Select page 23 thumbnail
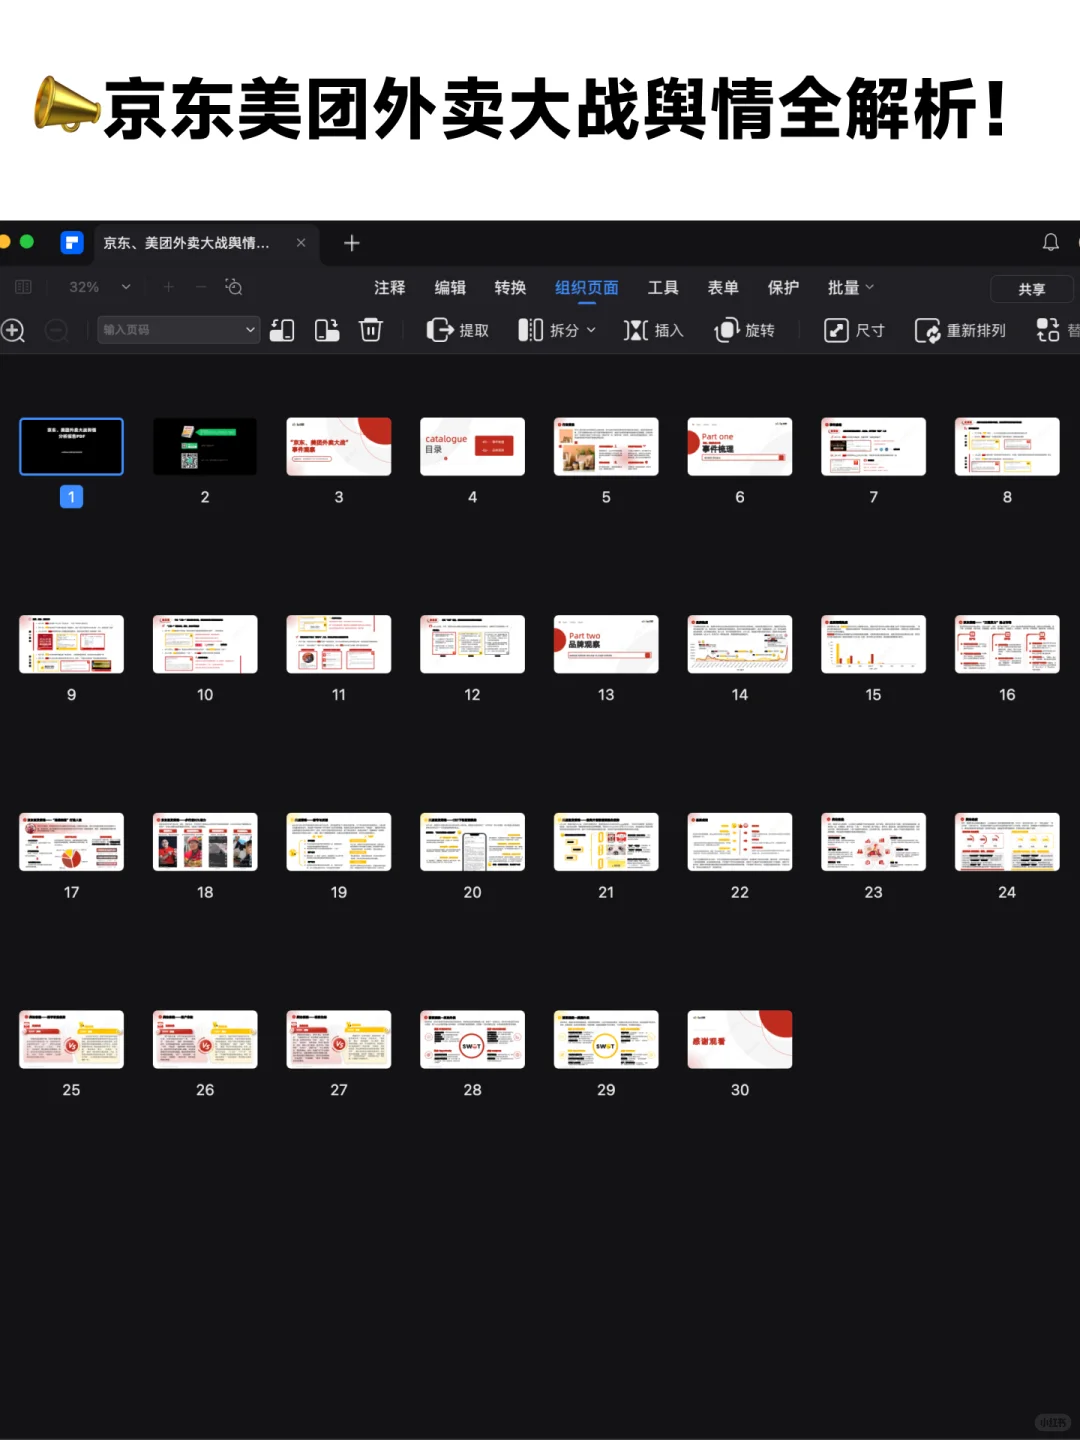Viewport: 1080px width, 1440px height. [x=874, y=842]
